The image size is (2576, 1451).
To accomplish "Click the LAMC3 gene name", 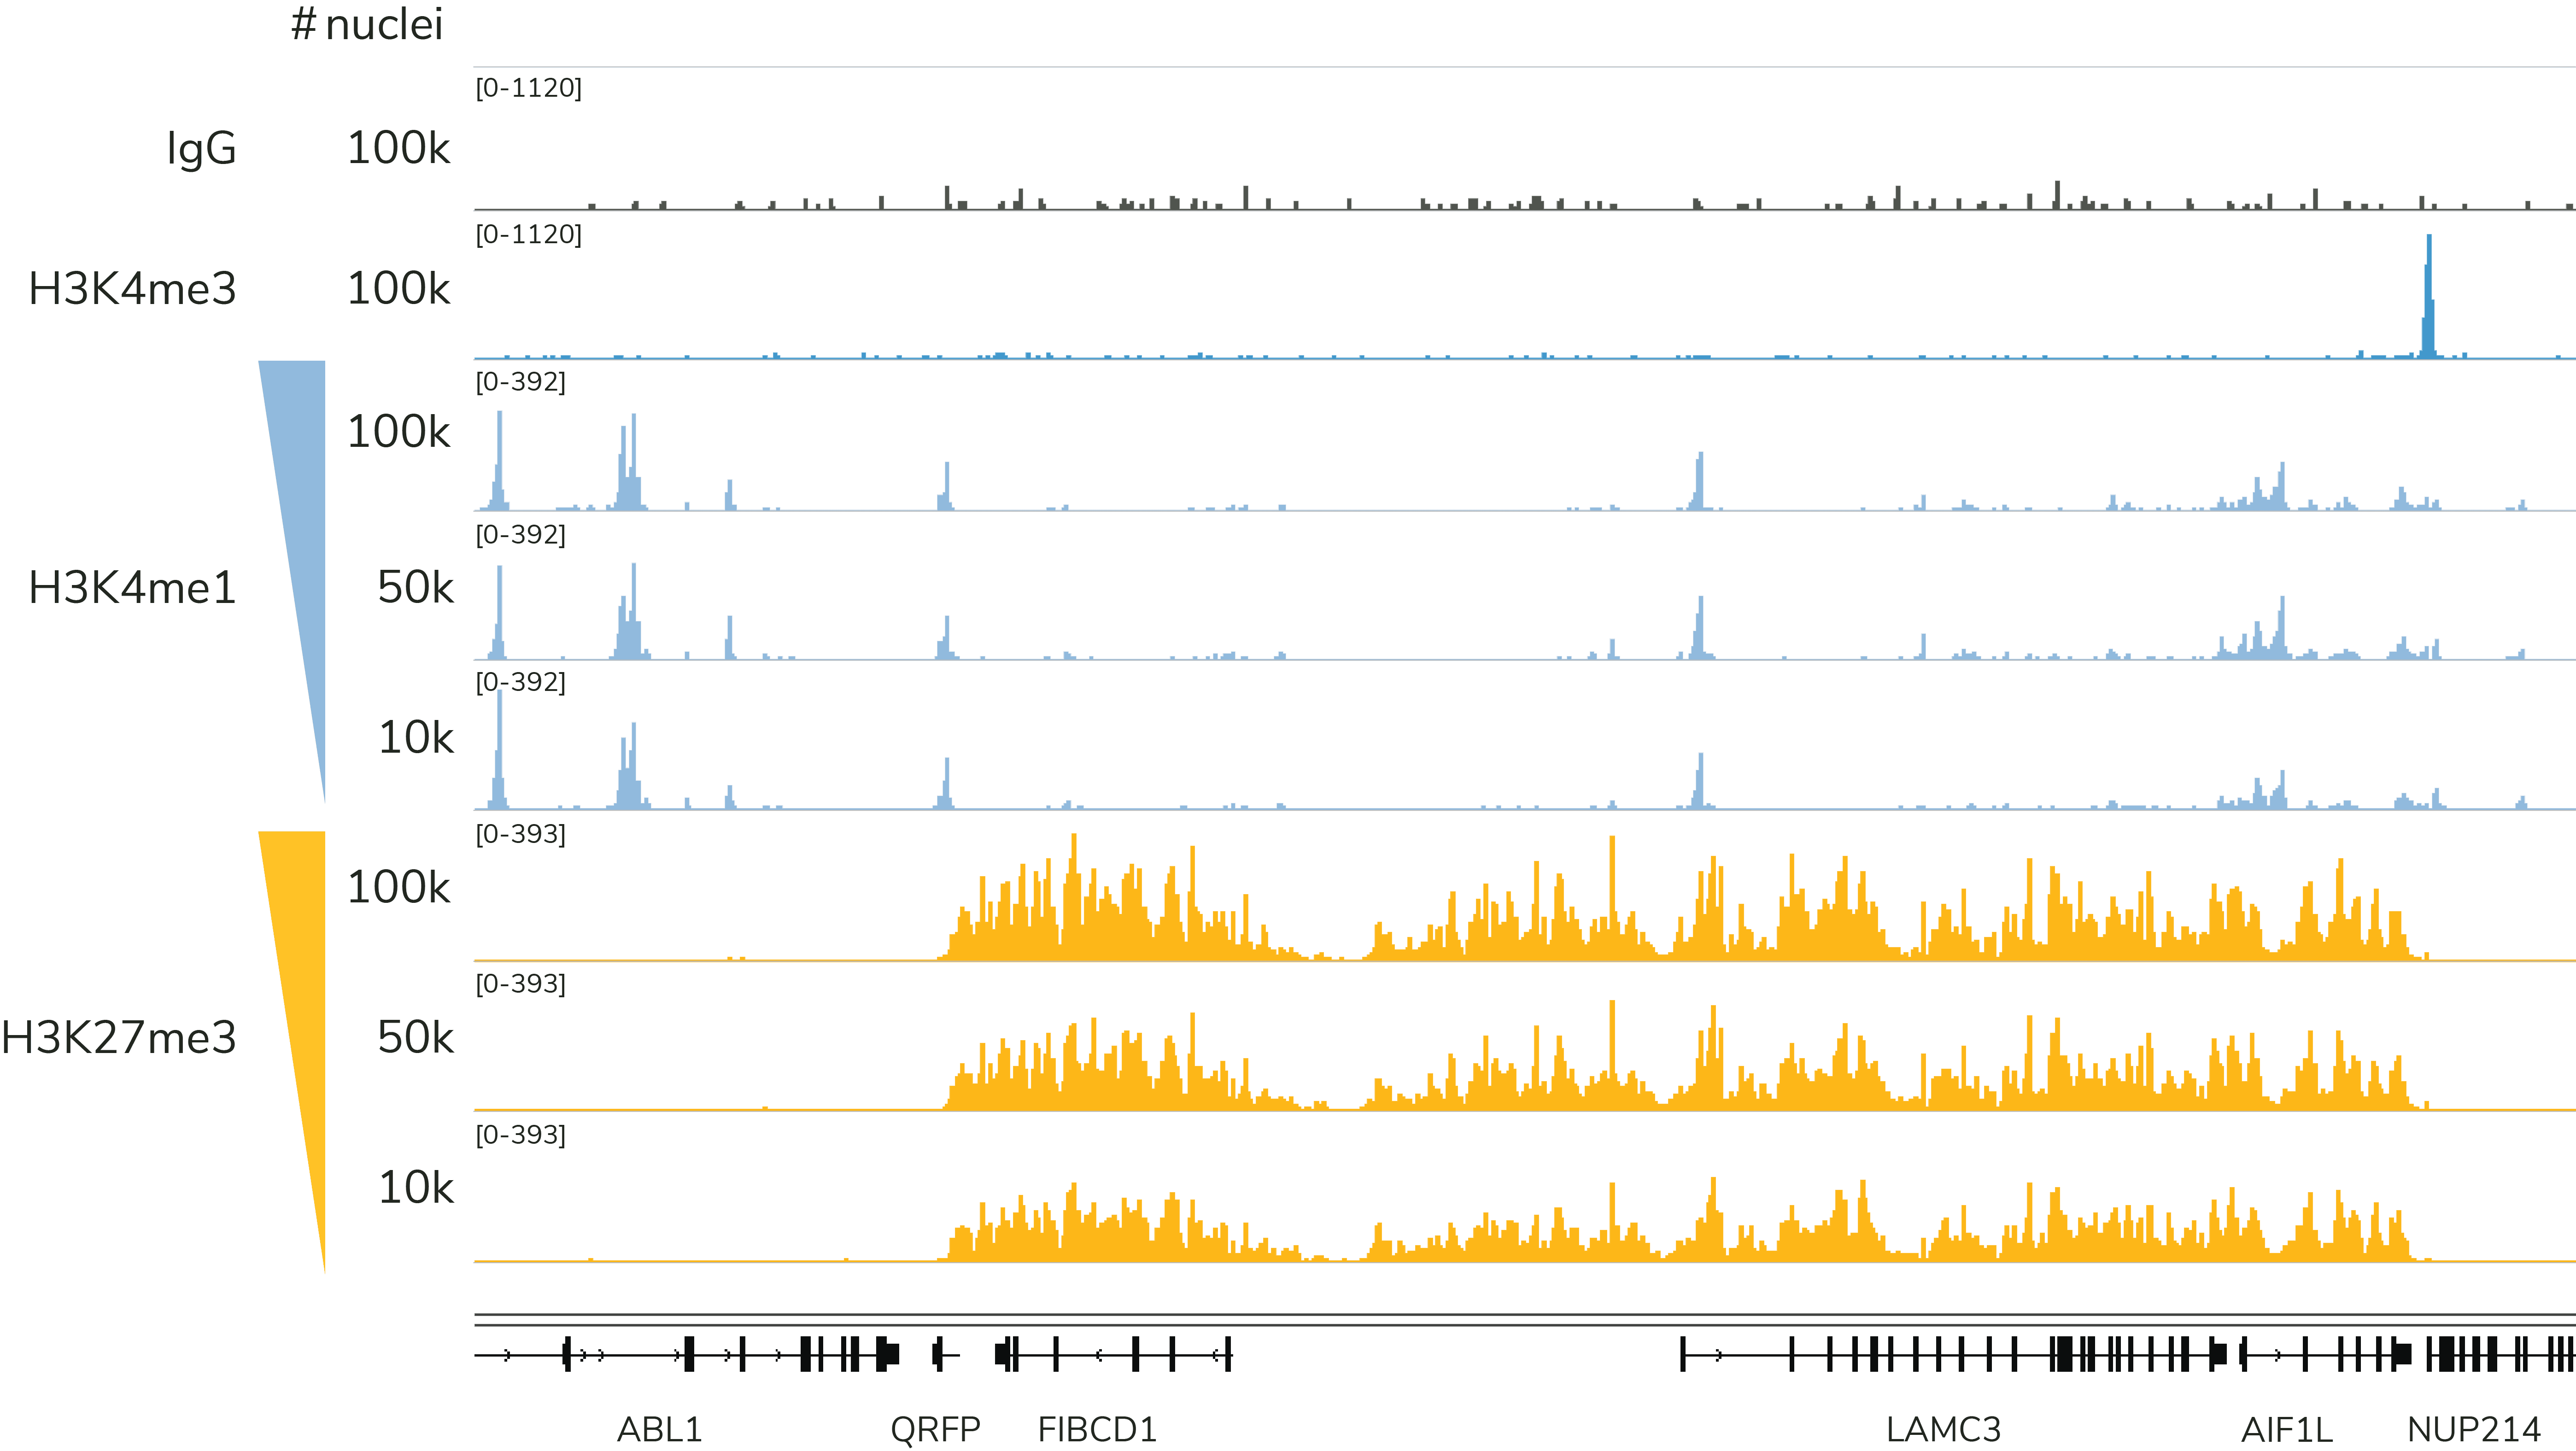I will click(x=1943, y=1429).
